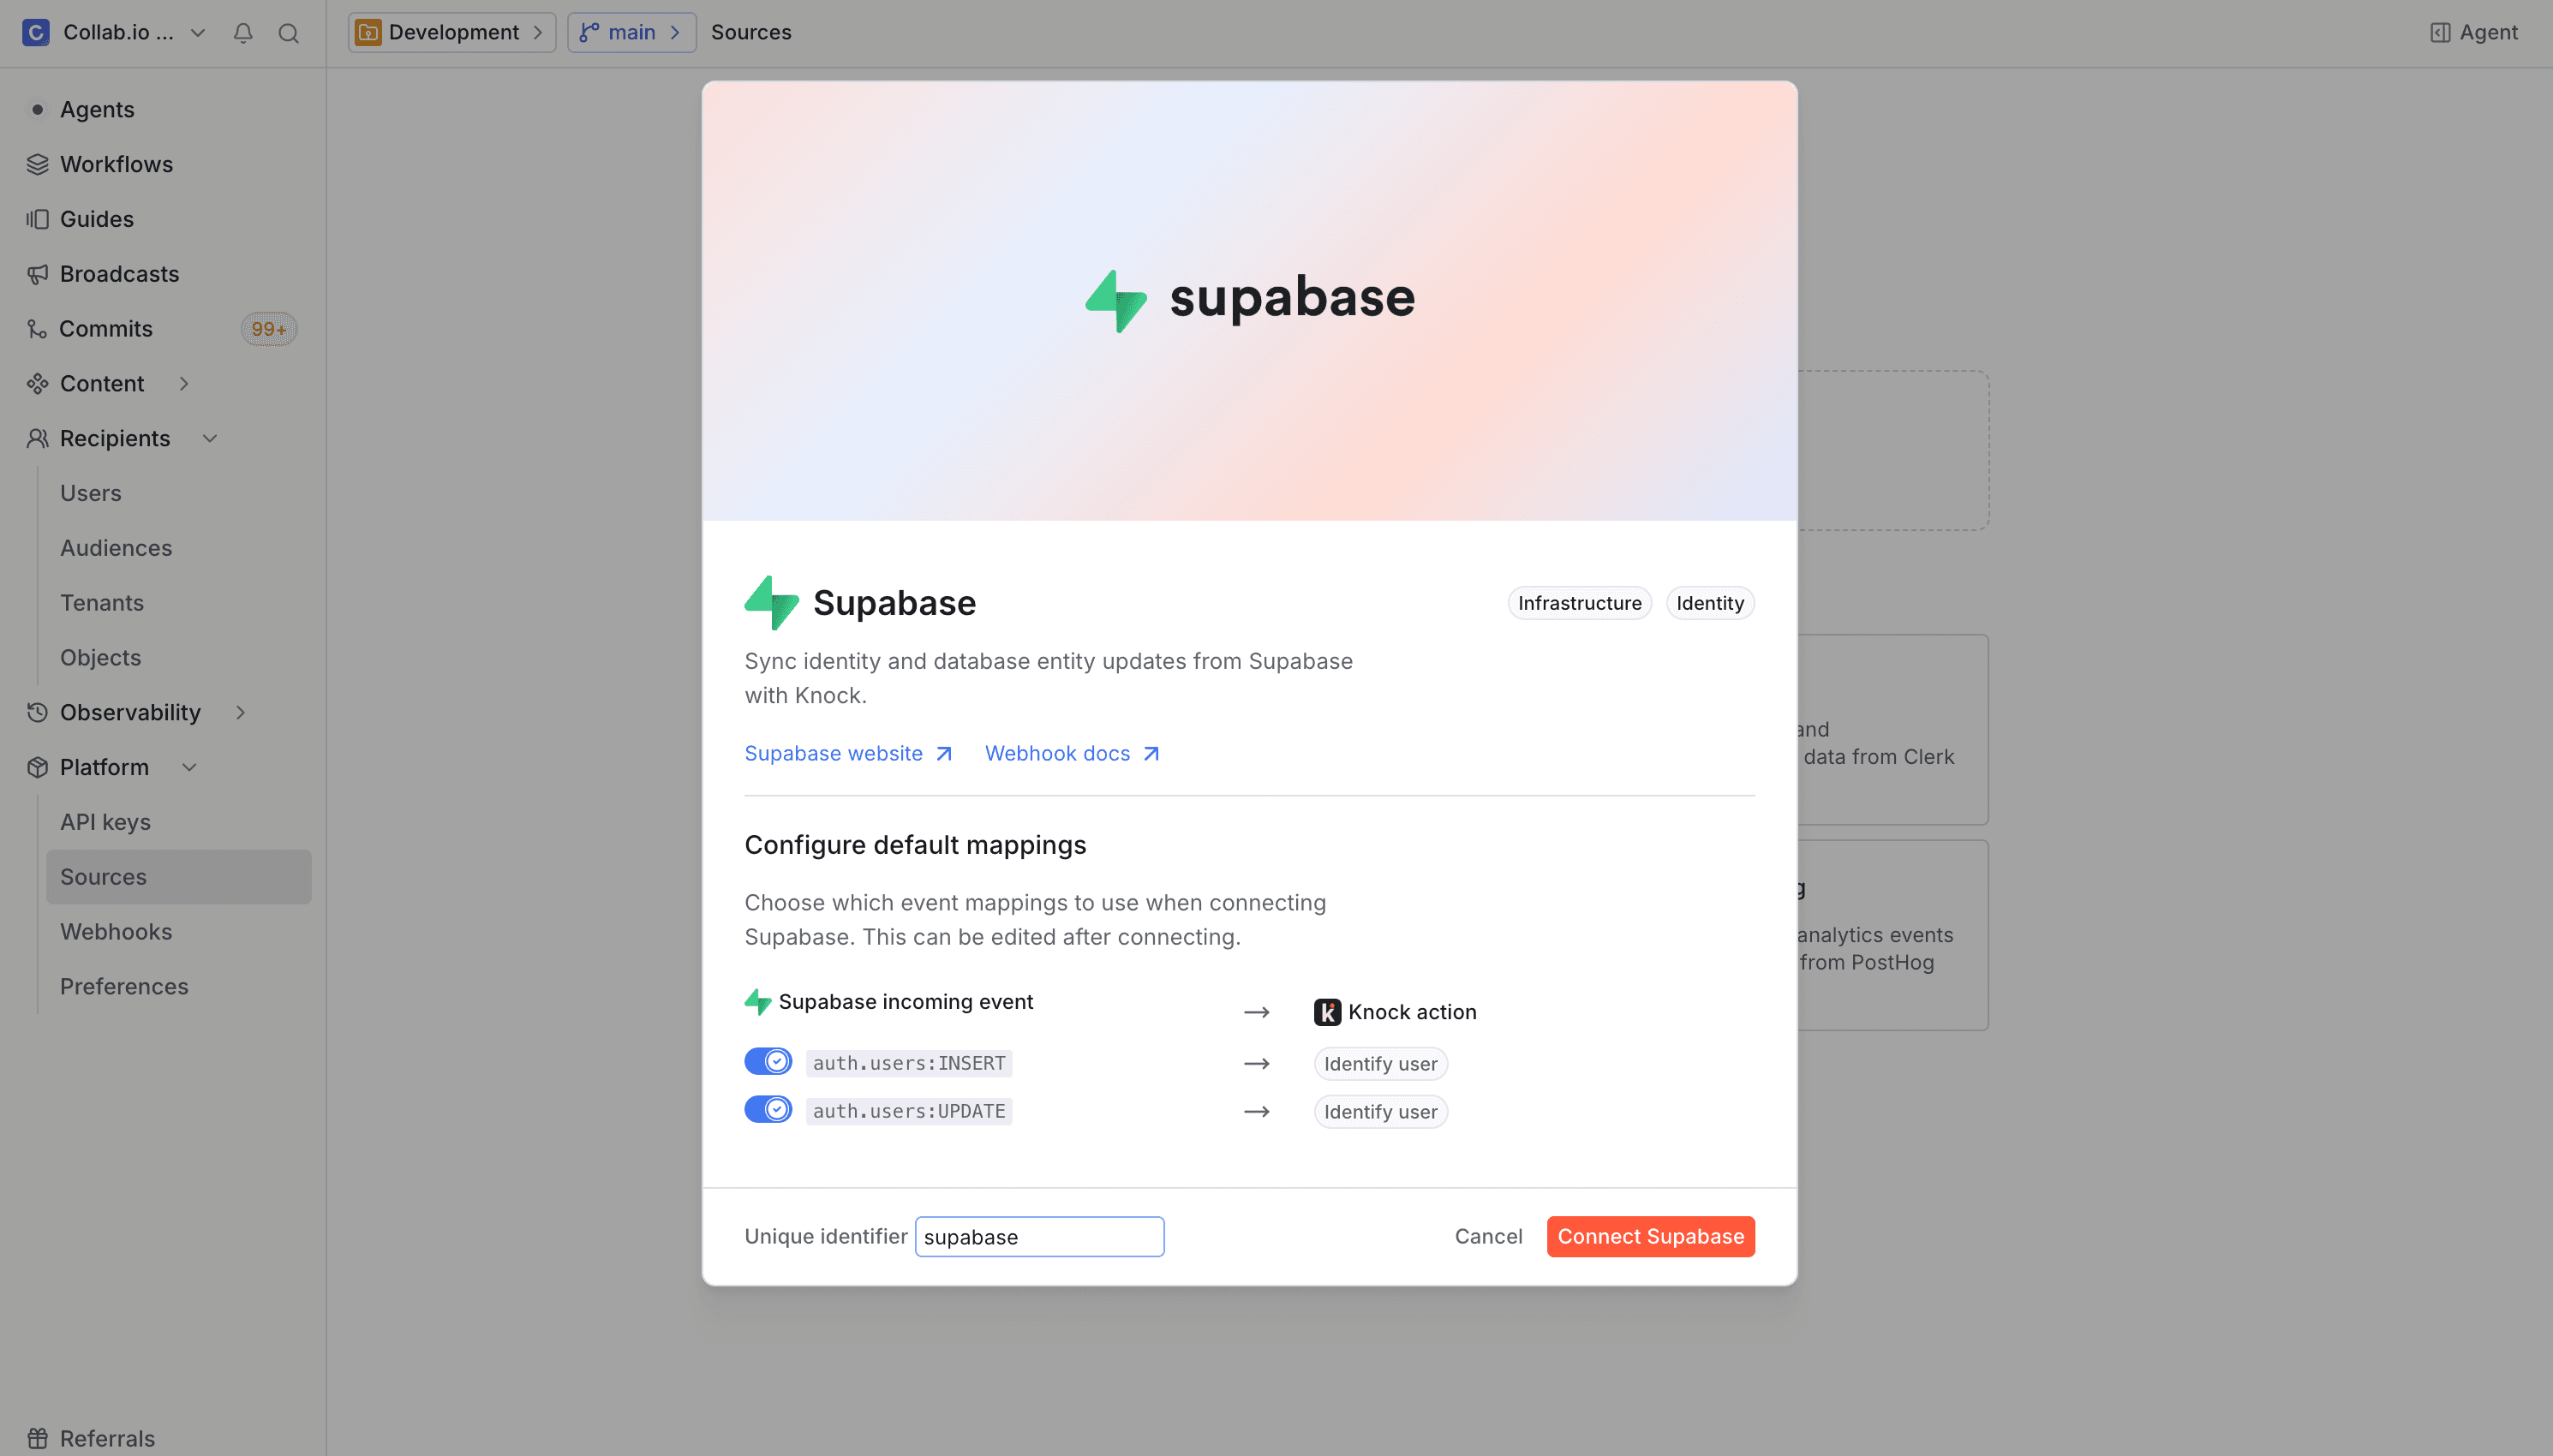Open search with the magnifier icon
The image size is (2553, 1456).
(x=288, y=32)
